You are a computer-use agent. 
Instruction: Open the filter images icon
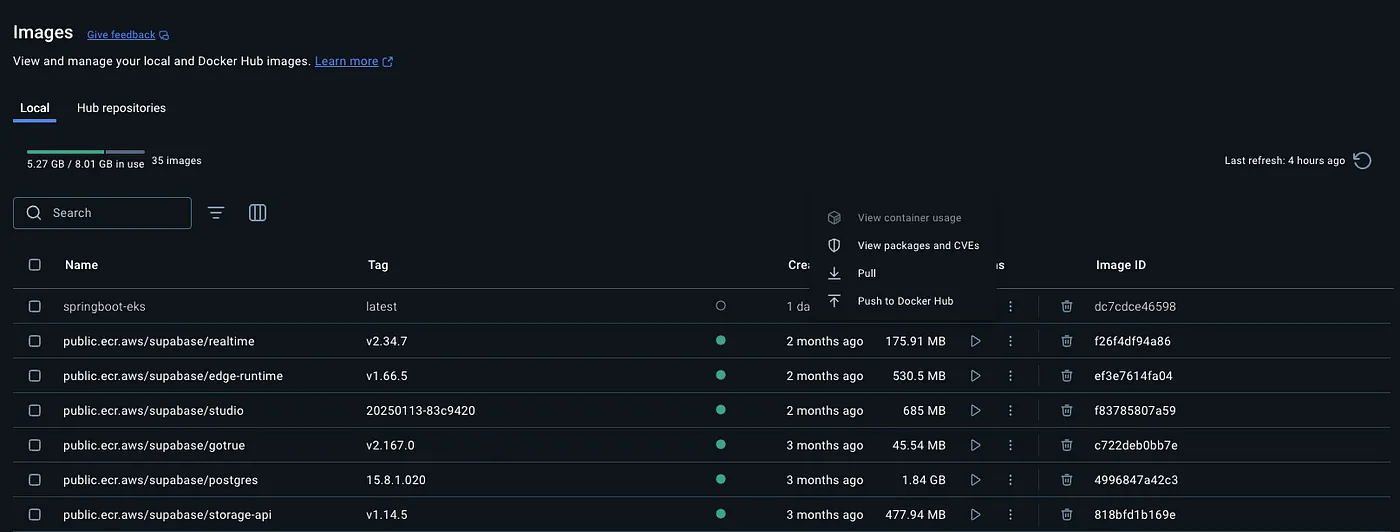click(x=216, y=213)
